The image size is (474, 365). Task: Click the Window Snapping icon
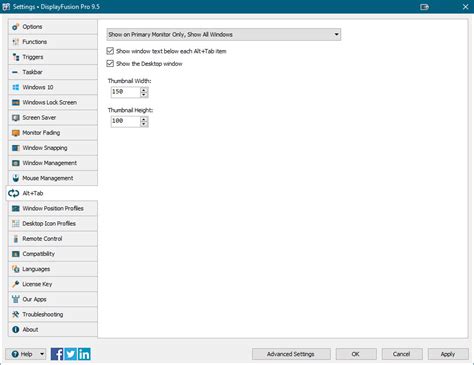click(x=15, y=148)
